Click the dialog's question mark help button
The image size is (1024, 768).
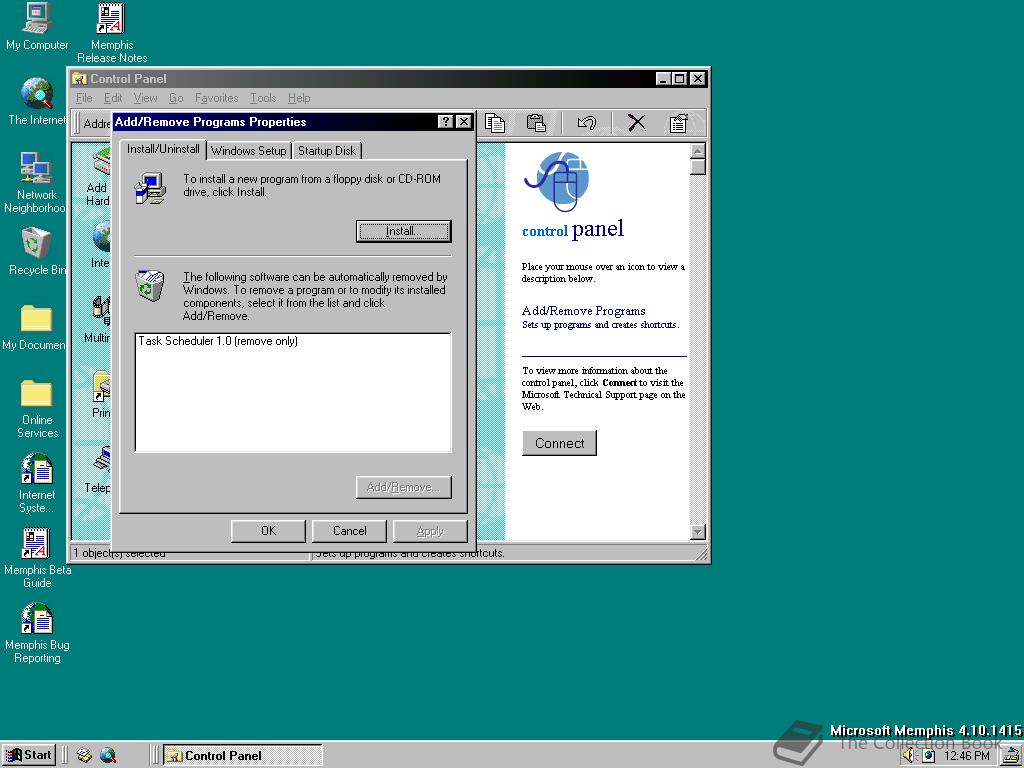pyautogui.click(x=445, y=121)
